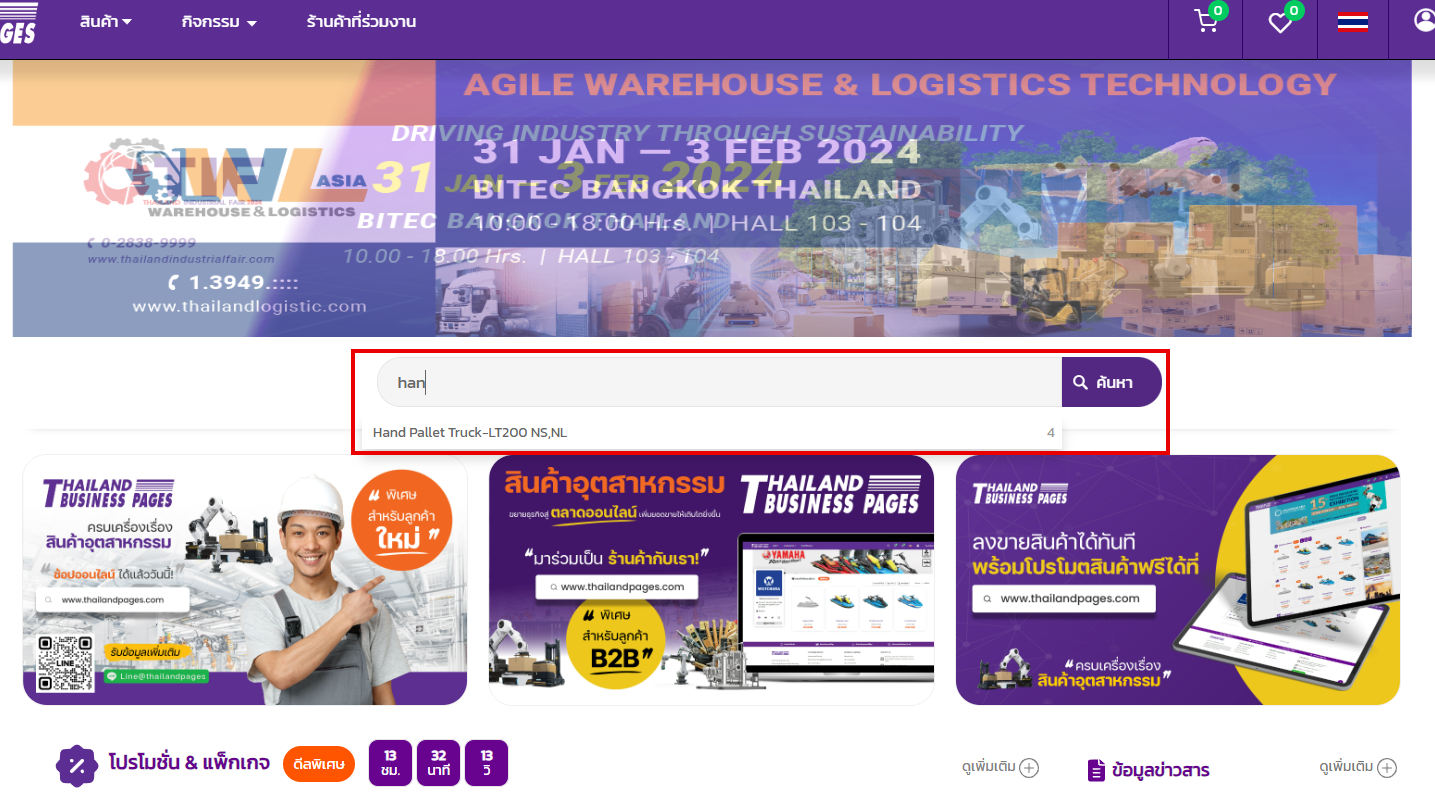Click the ค้นหา search button

coord(1111,382)
